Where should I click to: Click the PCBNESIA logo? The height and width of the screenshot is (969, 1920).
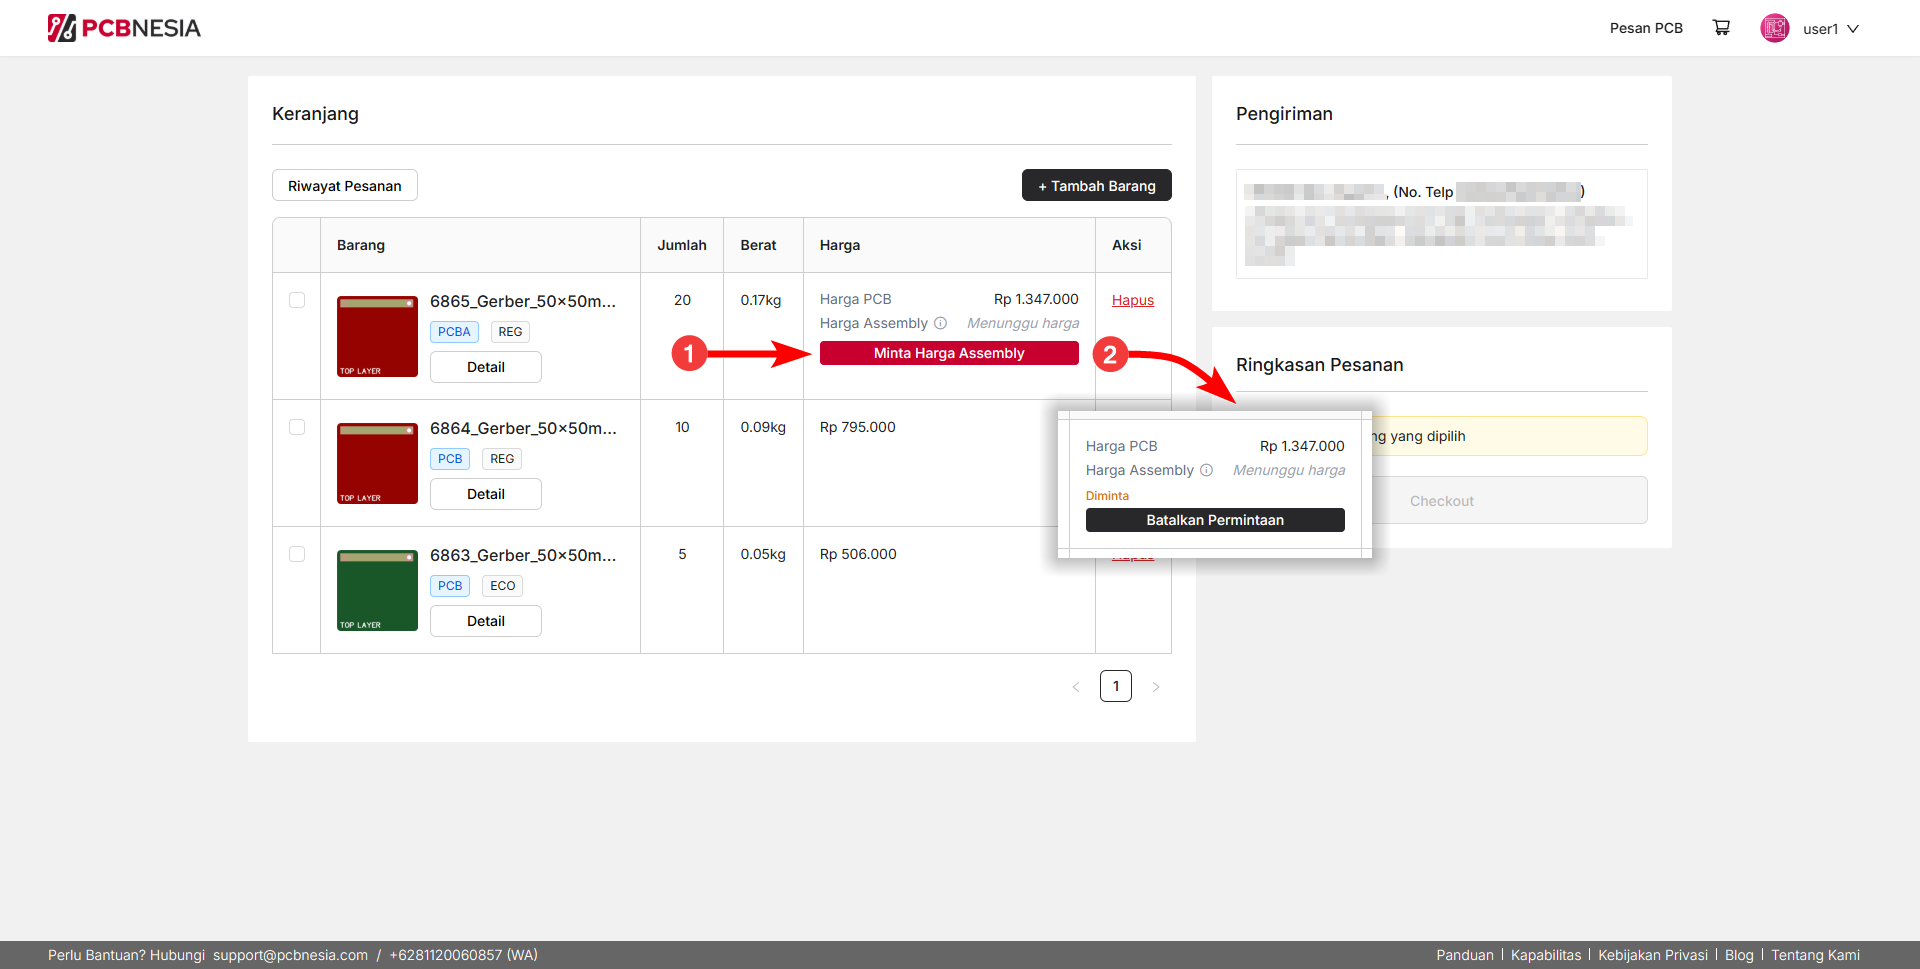[124, 28]
